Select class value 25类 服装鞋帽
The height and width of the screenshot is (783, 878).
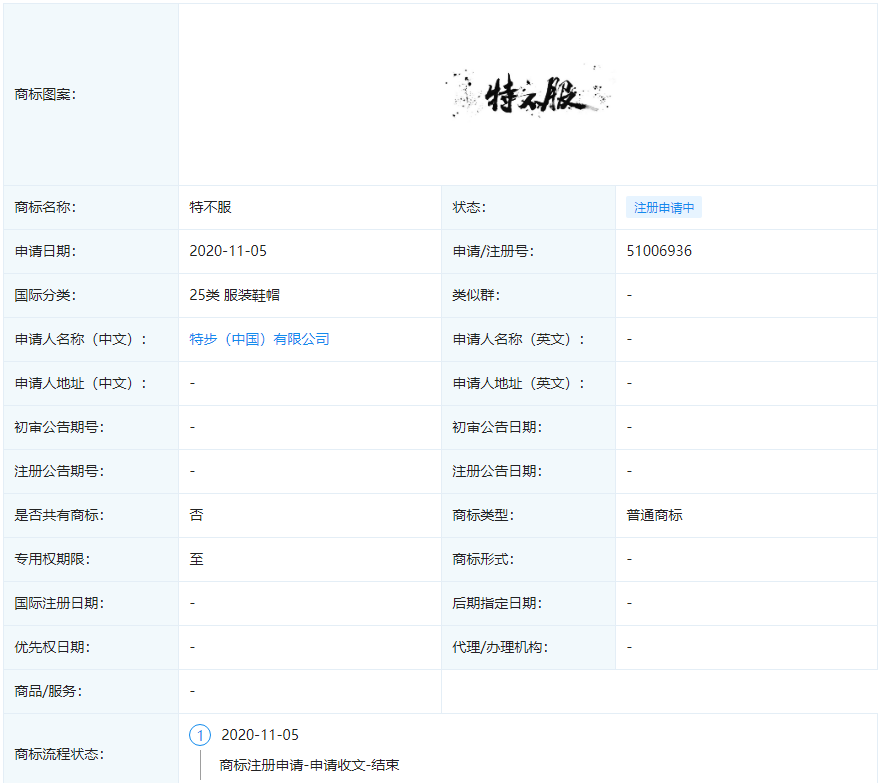click(x=235, y=295)
